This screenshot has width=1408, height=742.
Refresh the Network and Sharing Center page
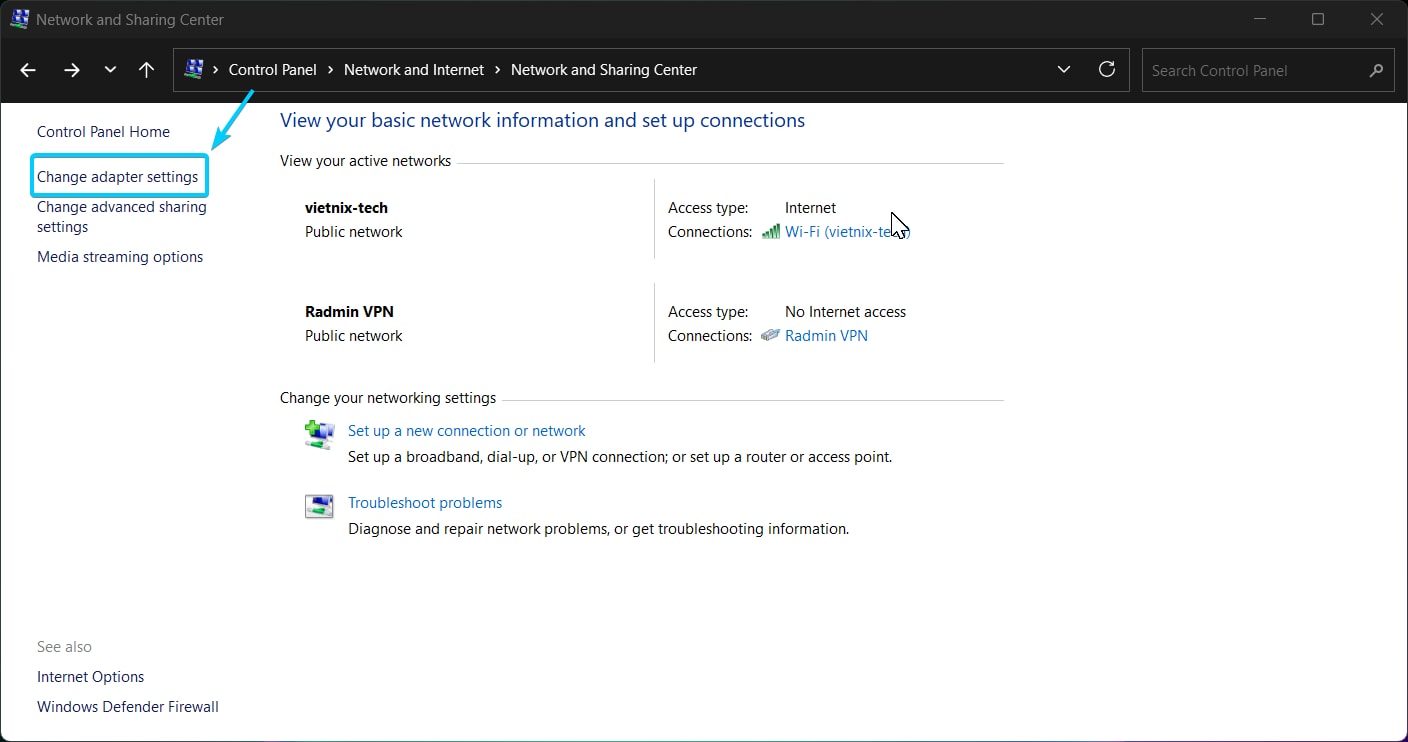(x=1106, y=70)
